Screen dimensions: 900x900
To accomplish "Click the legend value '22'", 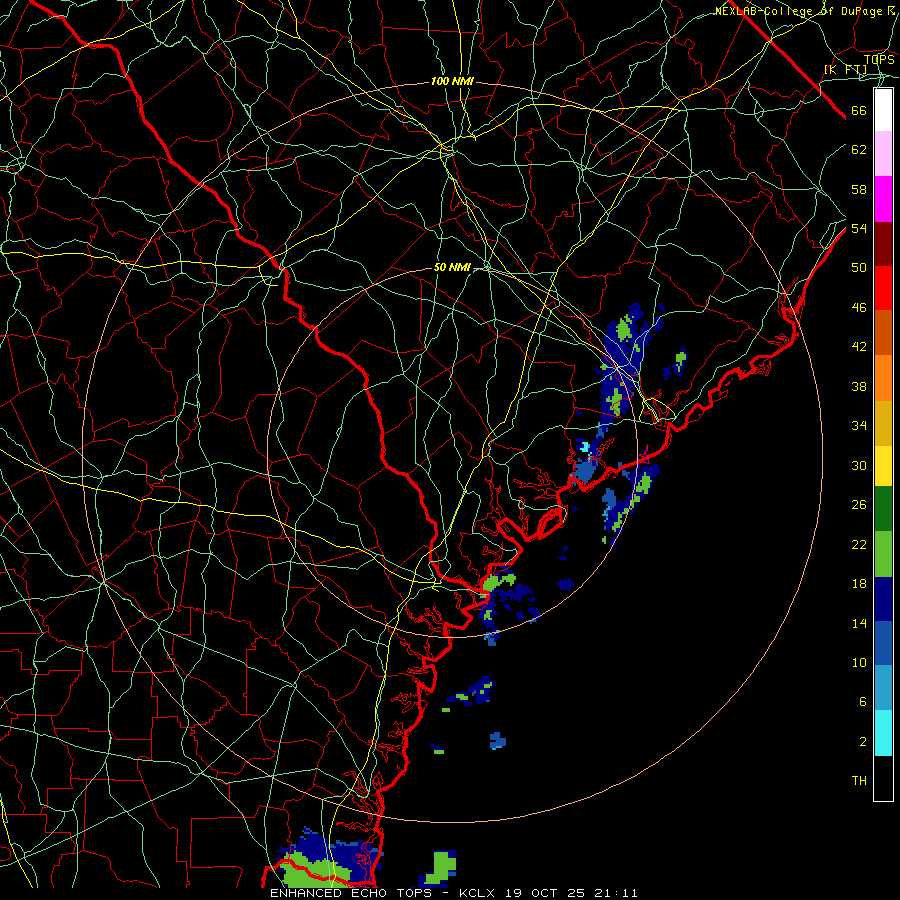I will (859, 544).
